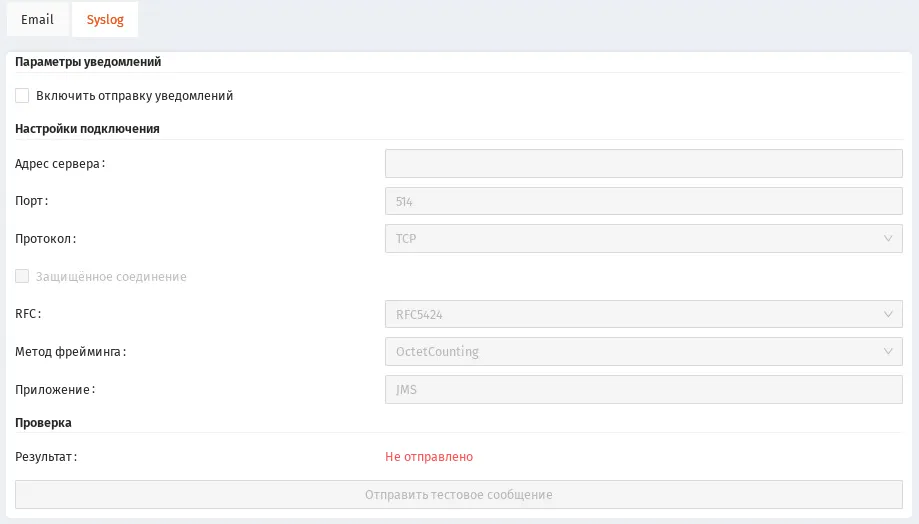Click the Включить отправку уведомлений label text
This screenshot has height=524, width=919.
click(135, 96)
